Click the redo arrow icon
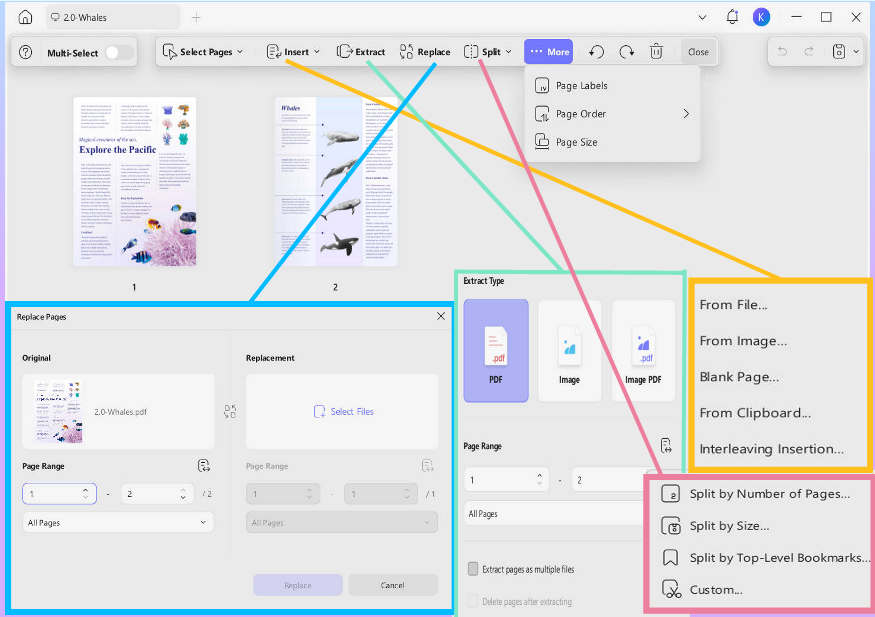The image size is (875, 617). tap(809, 52)
